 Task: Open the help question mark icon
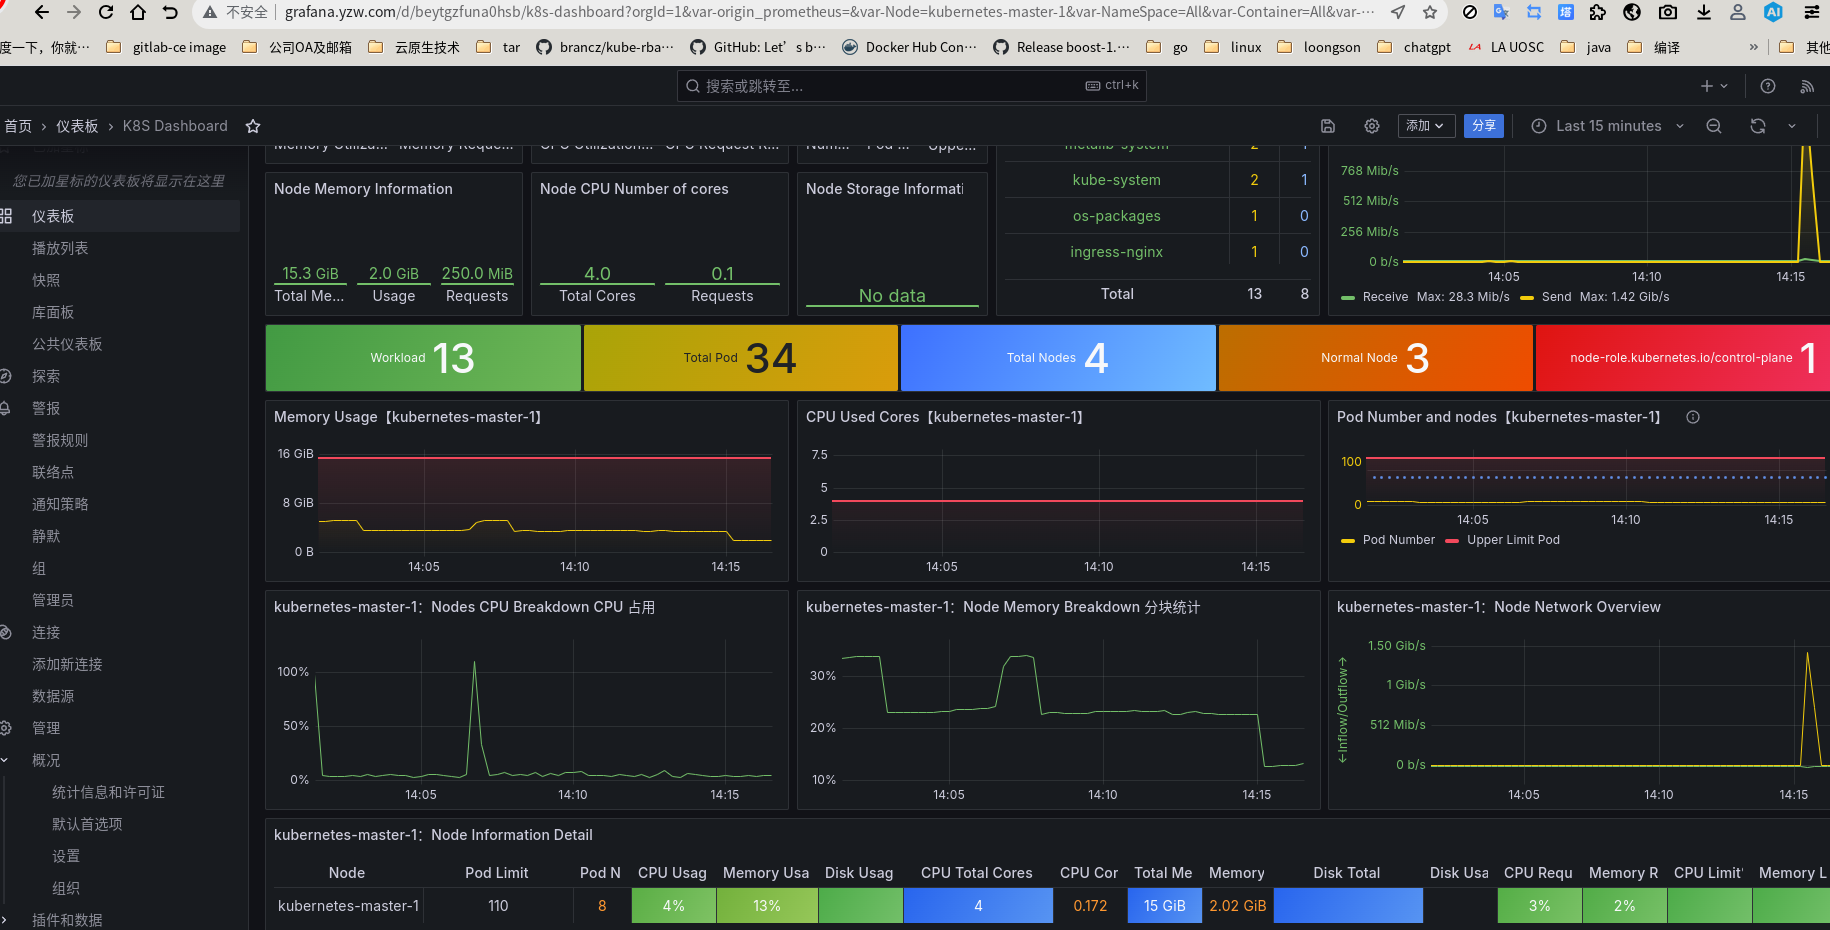[x=1768, y=86]
